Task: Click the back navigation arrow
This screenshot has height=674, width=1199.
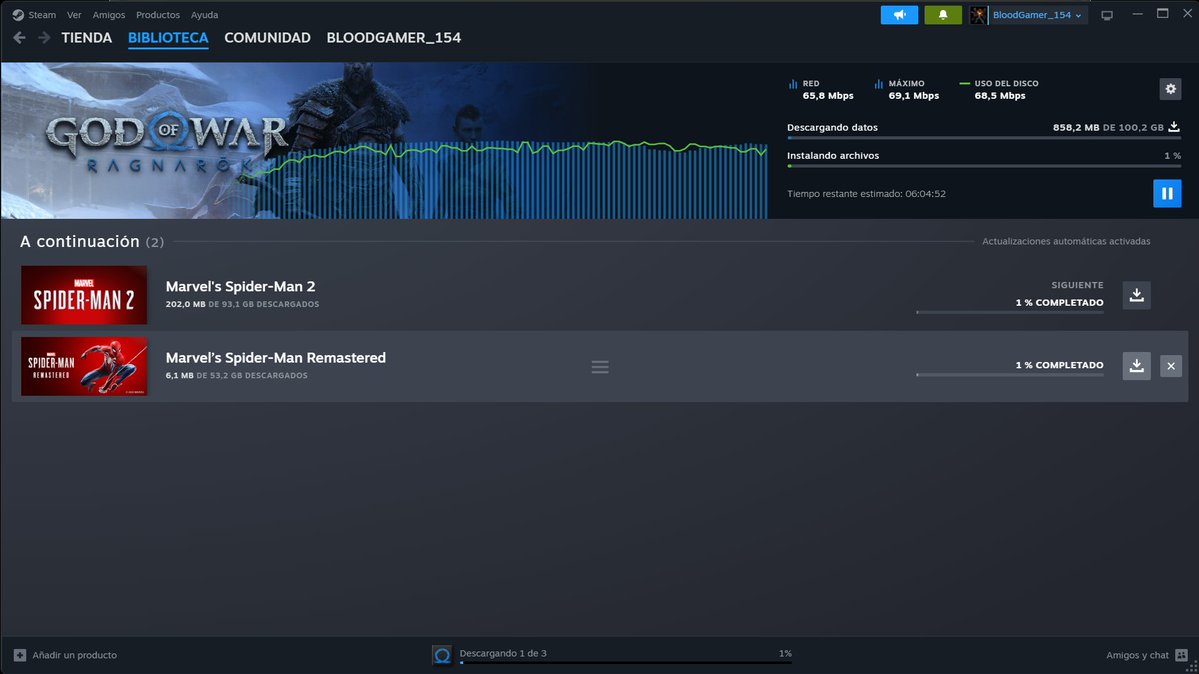Action: tap(20, 37)
